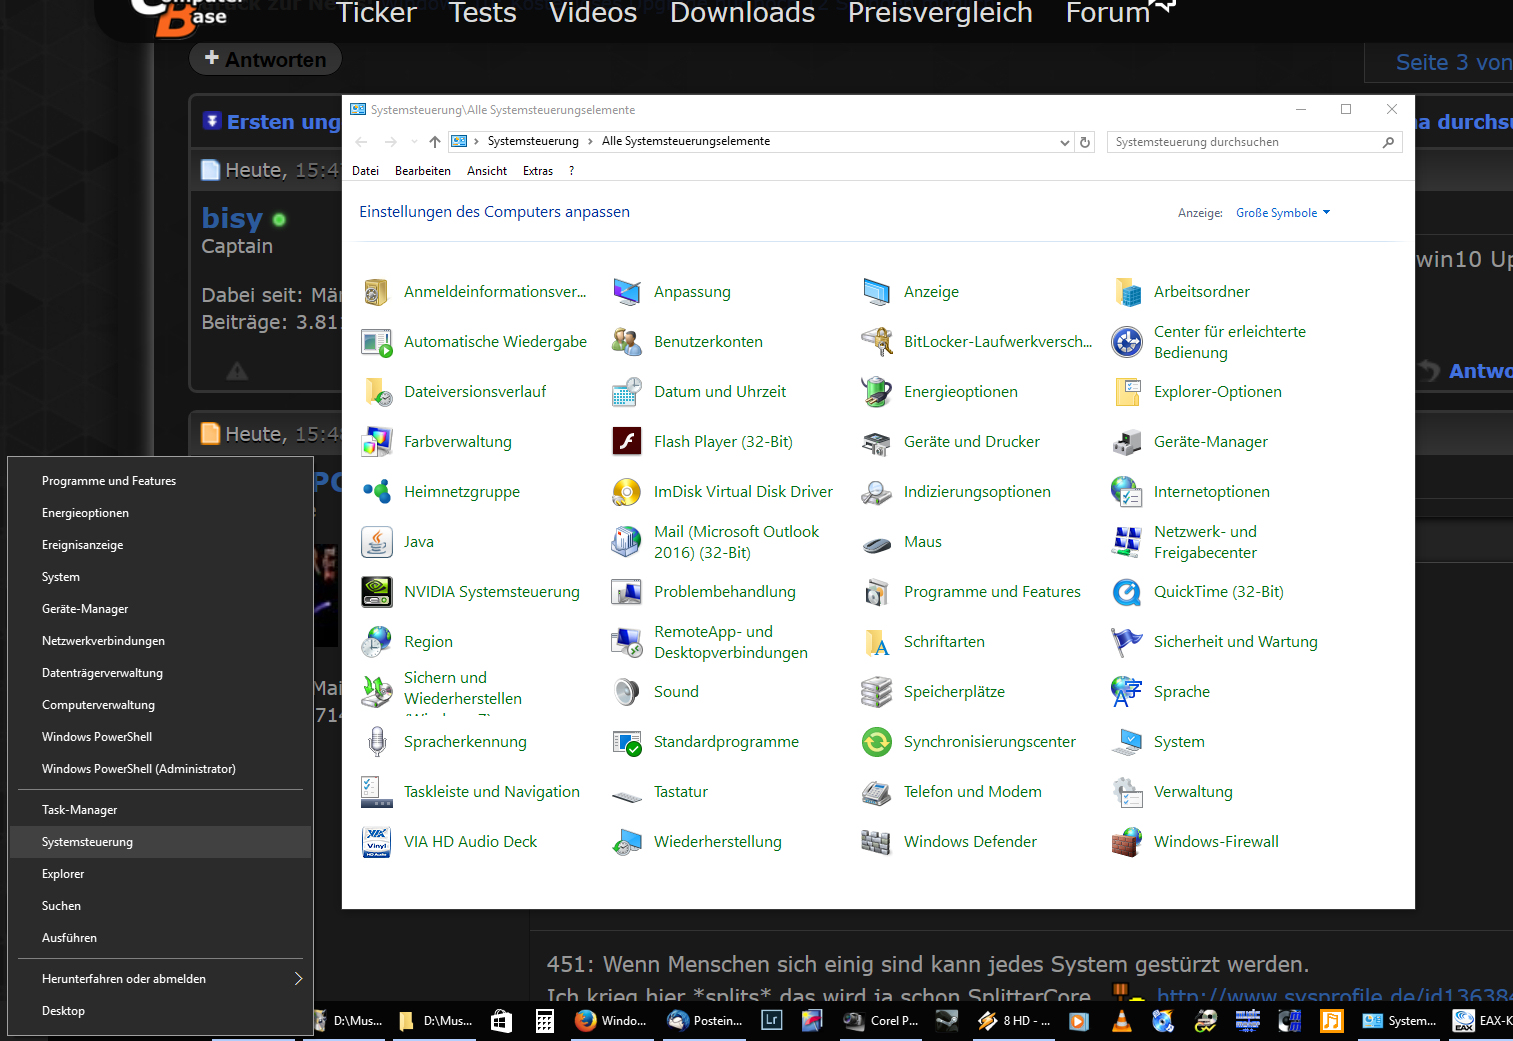This screenshot has width=1513, height=1041.
Task: Choose Windows PowerShell (Administrator) menu entry
Action: point(160,769)
